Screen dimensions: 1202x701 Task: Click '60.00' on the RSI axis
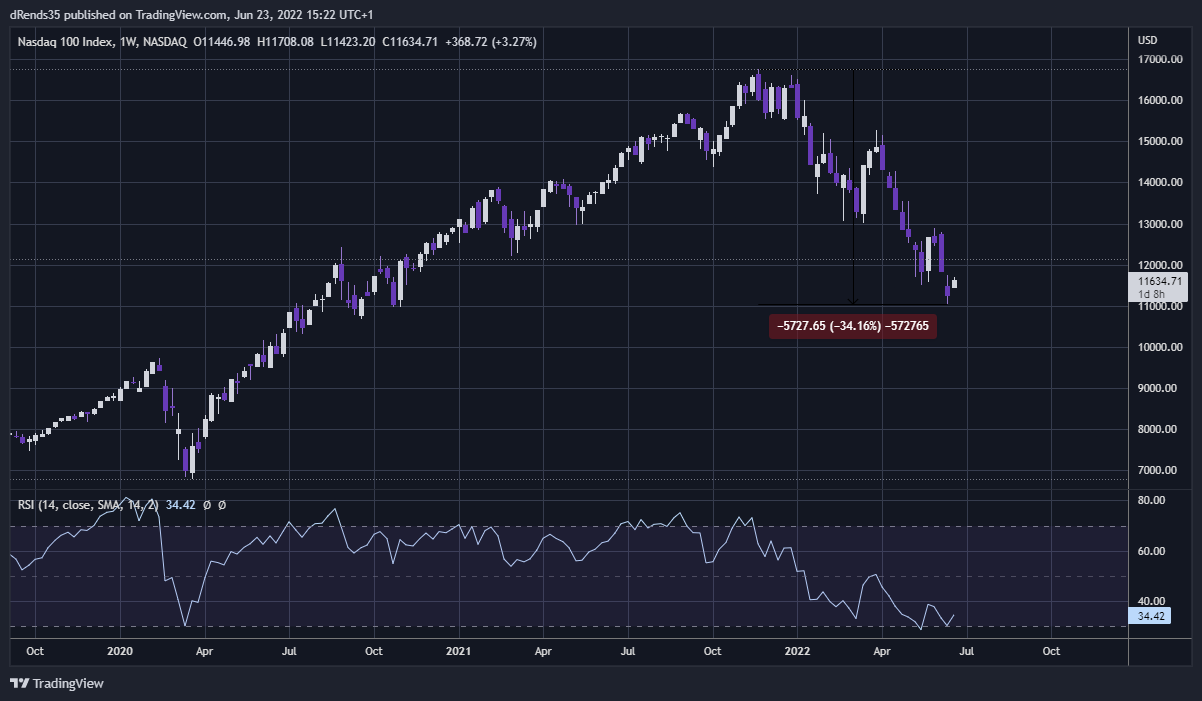pyautogui.click(x=1151, y=551)
